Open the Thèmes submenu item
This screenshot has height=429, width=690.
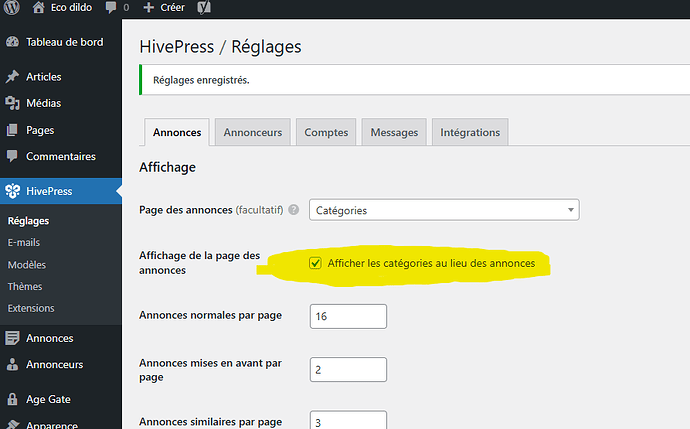[25, 286]
